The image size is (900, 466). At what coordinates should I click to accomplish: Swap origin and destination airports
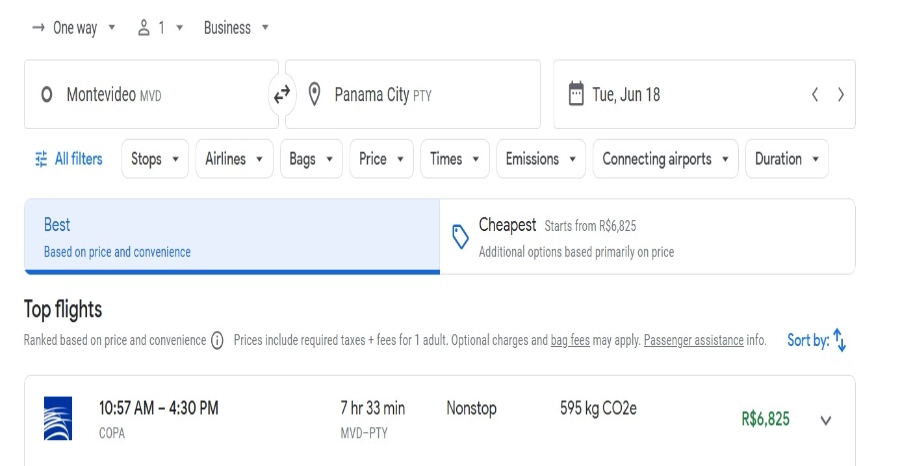click(x=282, y=95)
